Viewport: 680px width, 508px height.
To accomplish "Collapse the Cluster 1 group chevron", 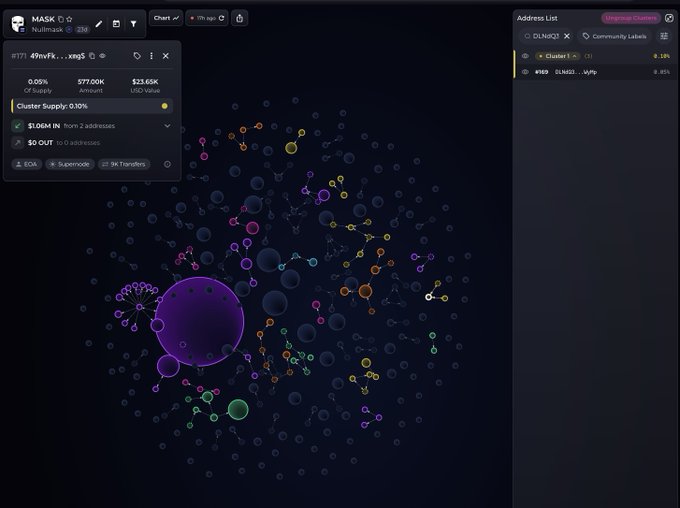I will pyautogui.click(x=575, y=56).
